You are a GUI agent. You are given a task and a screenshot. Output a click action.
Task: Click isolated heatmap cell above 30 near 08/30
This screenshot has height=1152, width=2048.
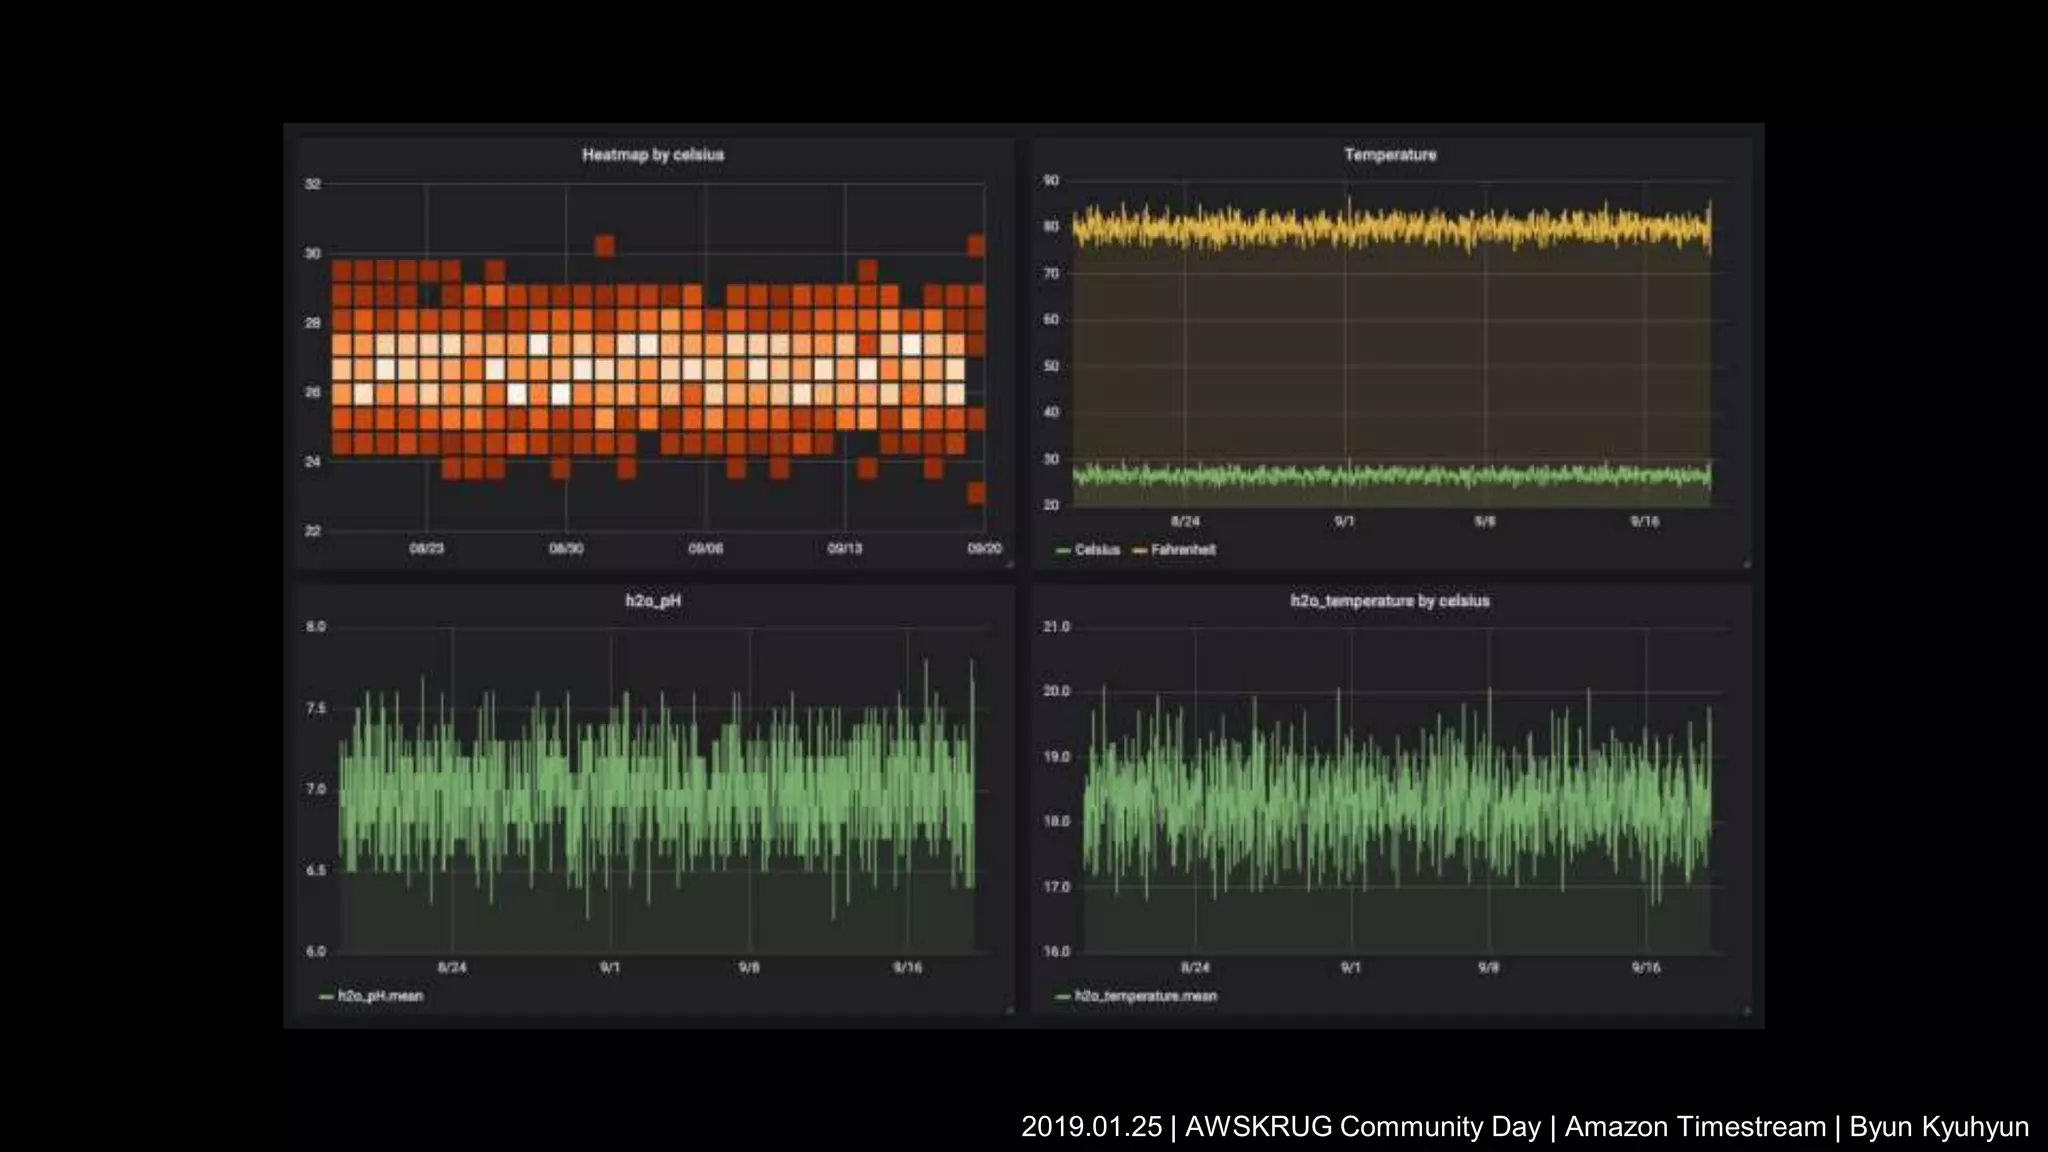tap(604, 245)
